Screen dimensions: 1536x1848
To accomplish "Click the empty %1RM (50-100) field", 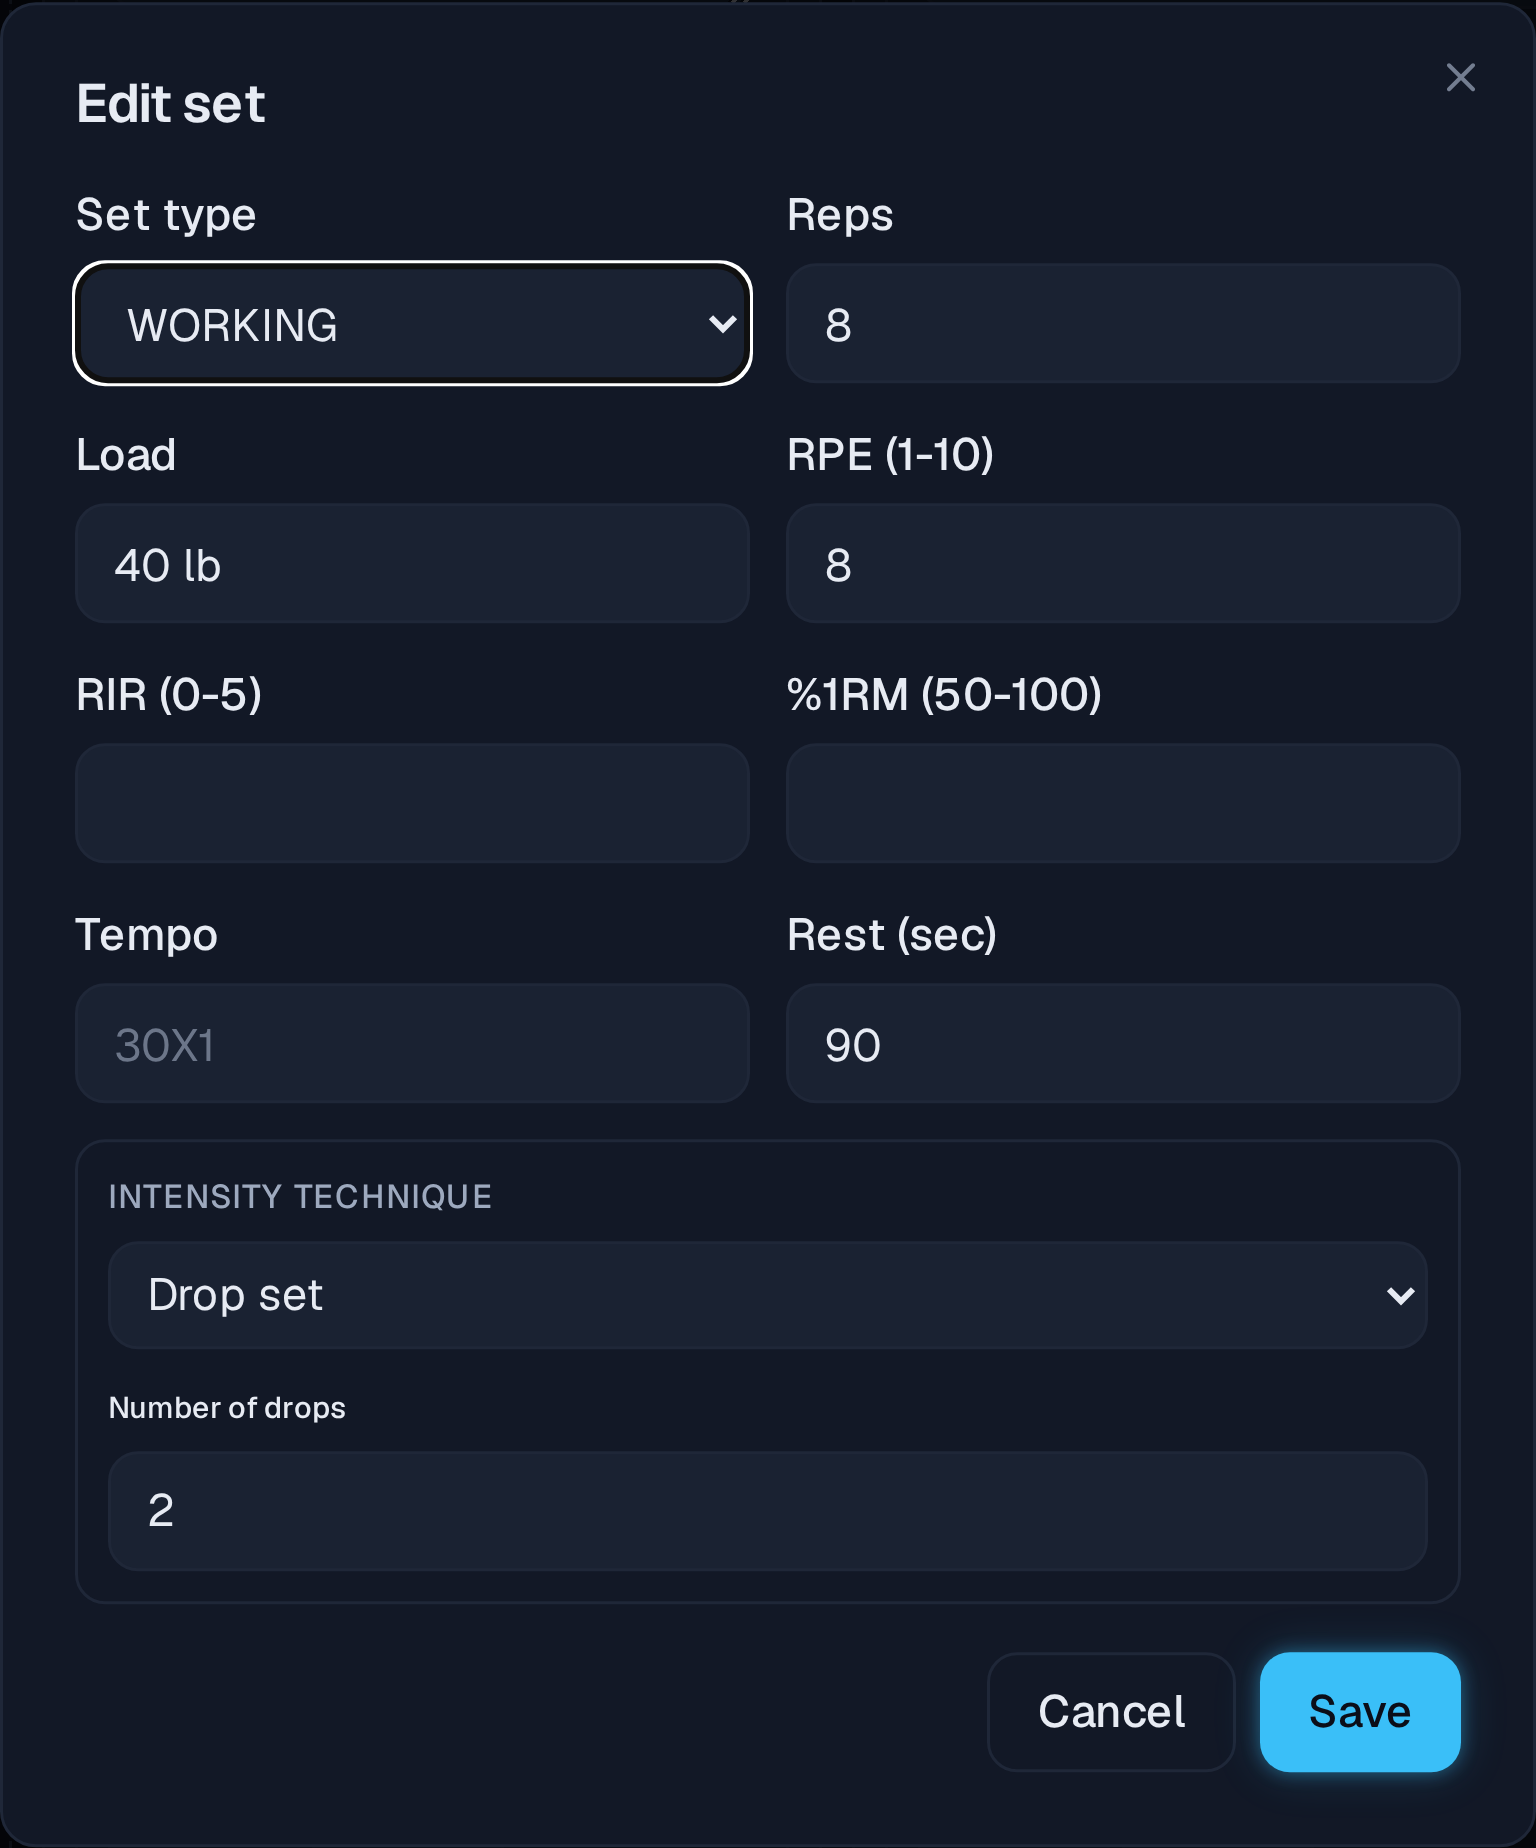I will click(1123, 804).
